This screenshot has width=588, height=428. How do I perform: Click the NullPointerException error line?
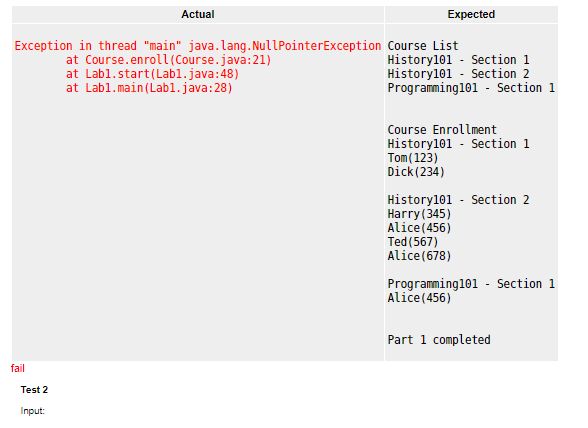click(x=198, y=46)
